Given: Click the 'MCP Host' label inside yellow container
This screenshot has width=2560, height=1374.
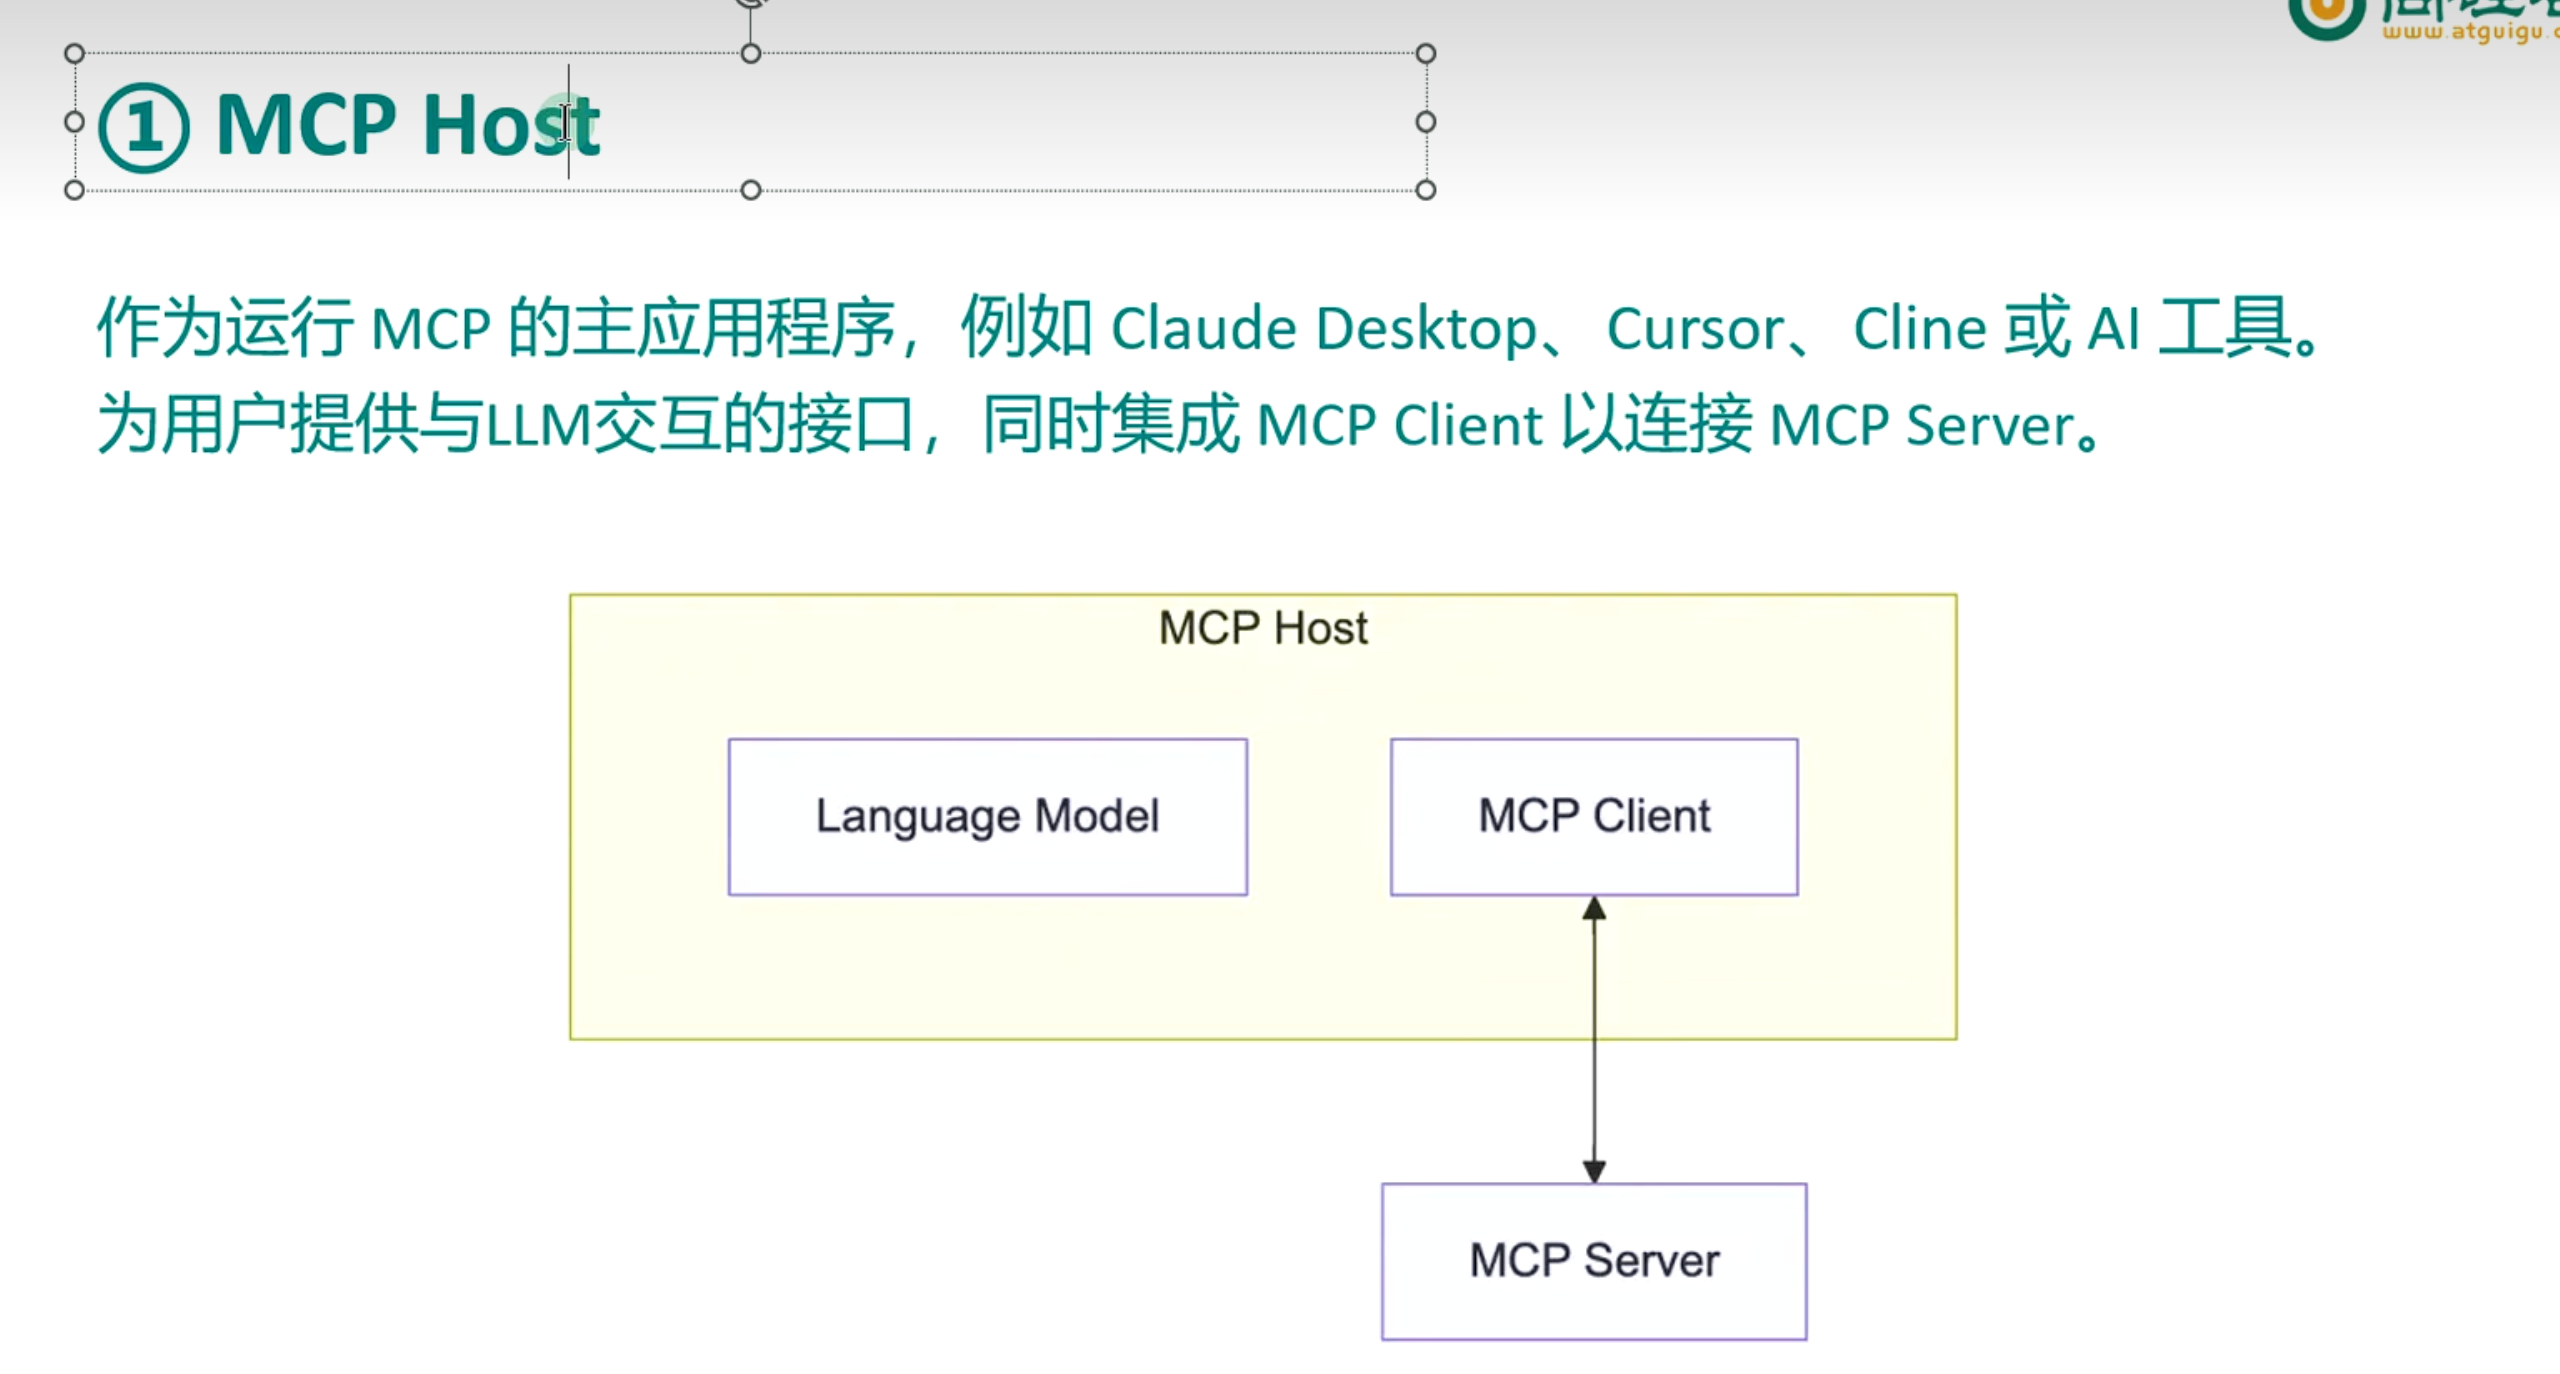Looking at the screenshot, I should (x=1263, y=628).
